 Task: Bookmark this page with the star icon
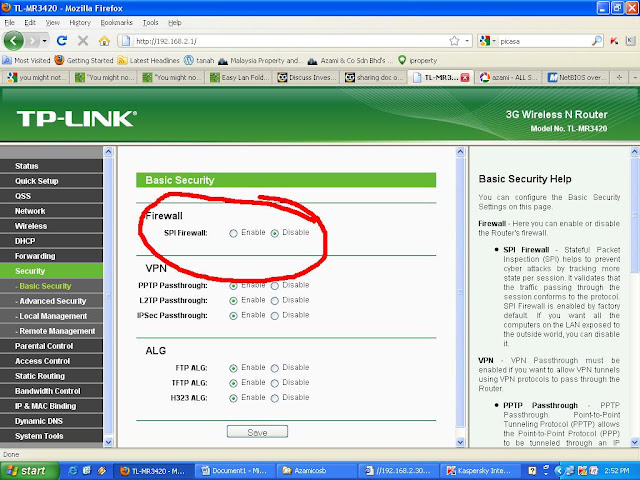454,41
